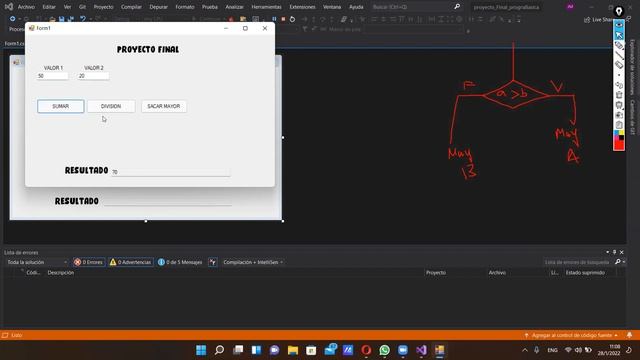Open the Ventana menu
The width and height of the screenshot is (640, 360).
click(332, 7)
